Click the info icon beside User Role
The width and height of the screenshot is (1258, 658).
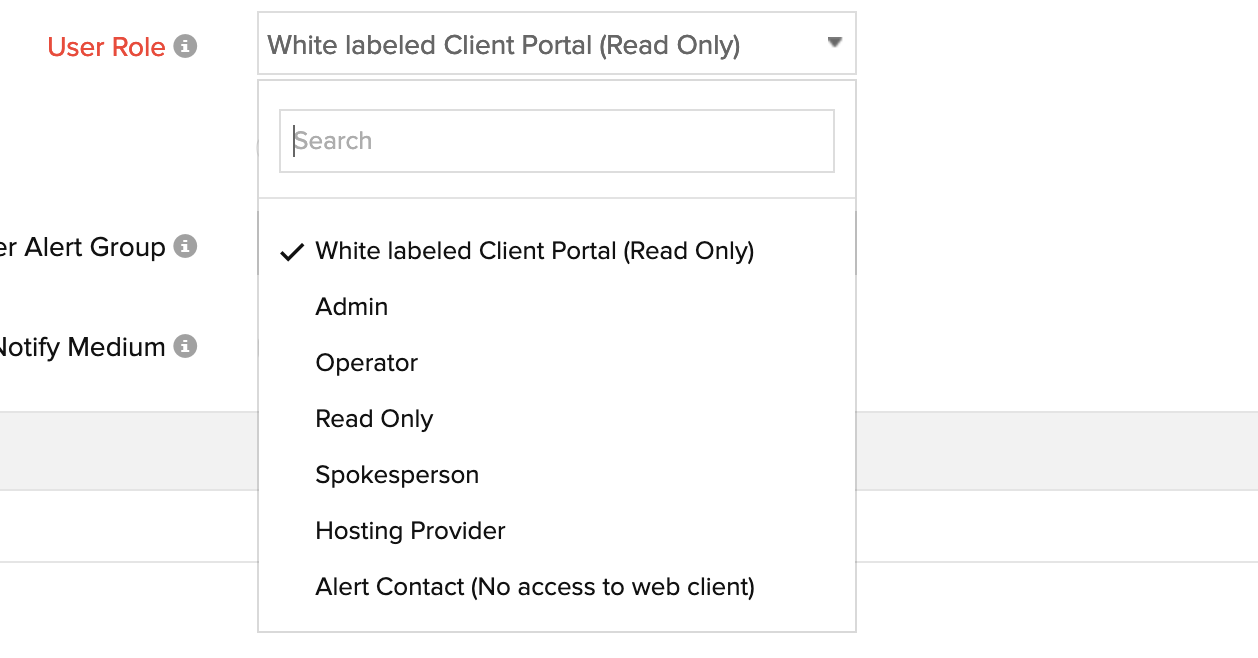[185, 46]
